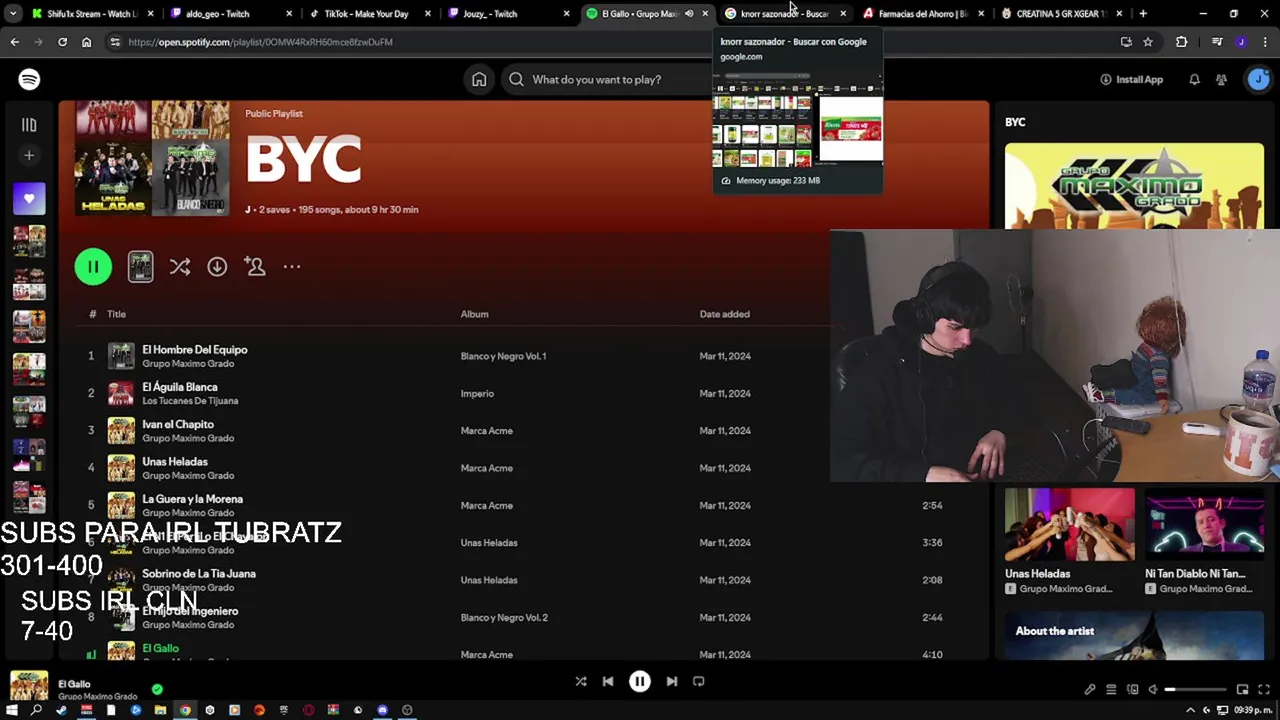Open album Blanco y Negro Vol. 2
This screenshot has height=720, width=1280.
point(504,617)
